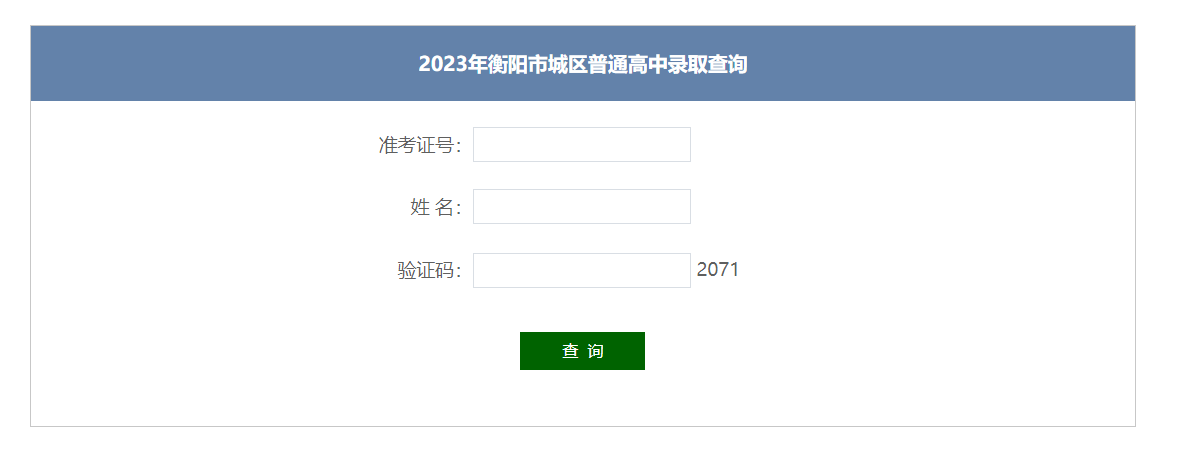The height and width of the screenshot is (449, 1200).
Task: Select the admission ticket number field
Action: [x=581, y=144]
